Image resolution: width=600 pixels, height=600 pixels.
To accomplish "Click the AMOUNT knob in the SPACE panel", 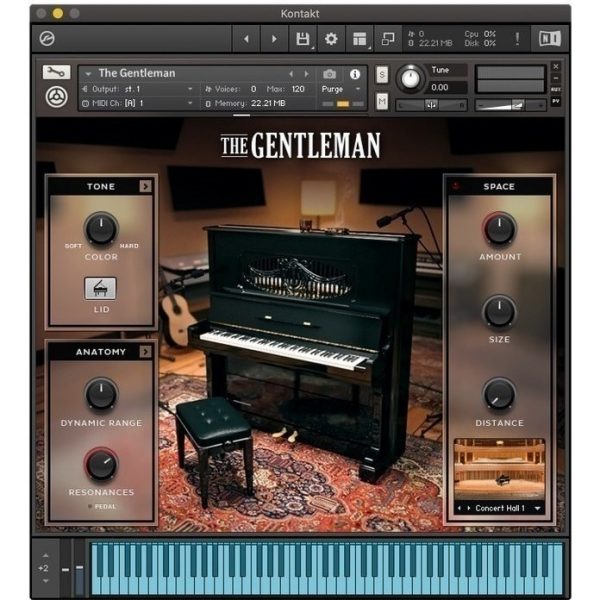I will 499,229.
